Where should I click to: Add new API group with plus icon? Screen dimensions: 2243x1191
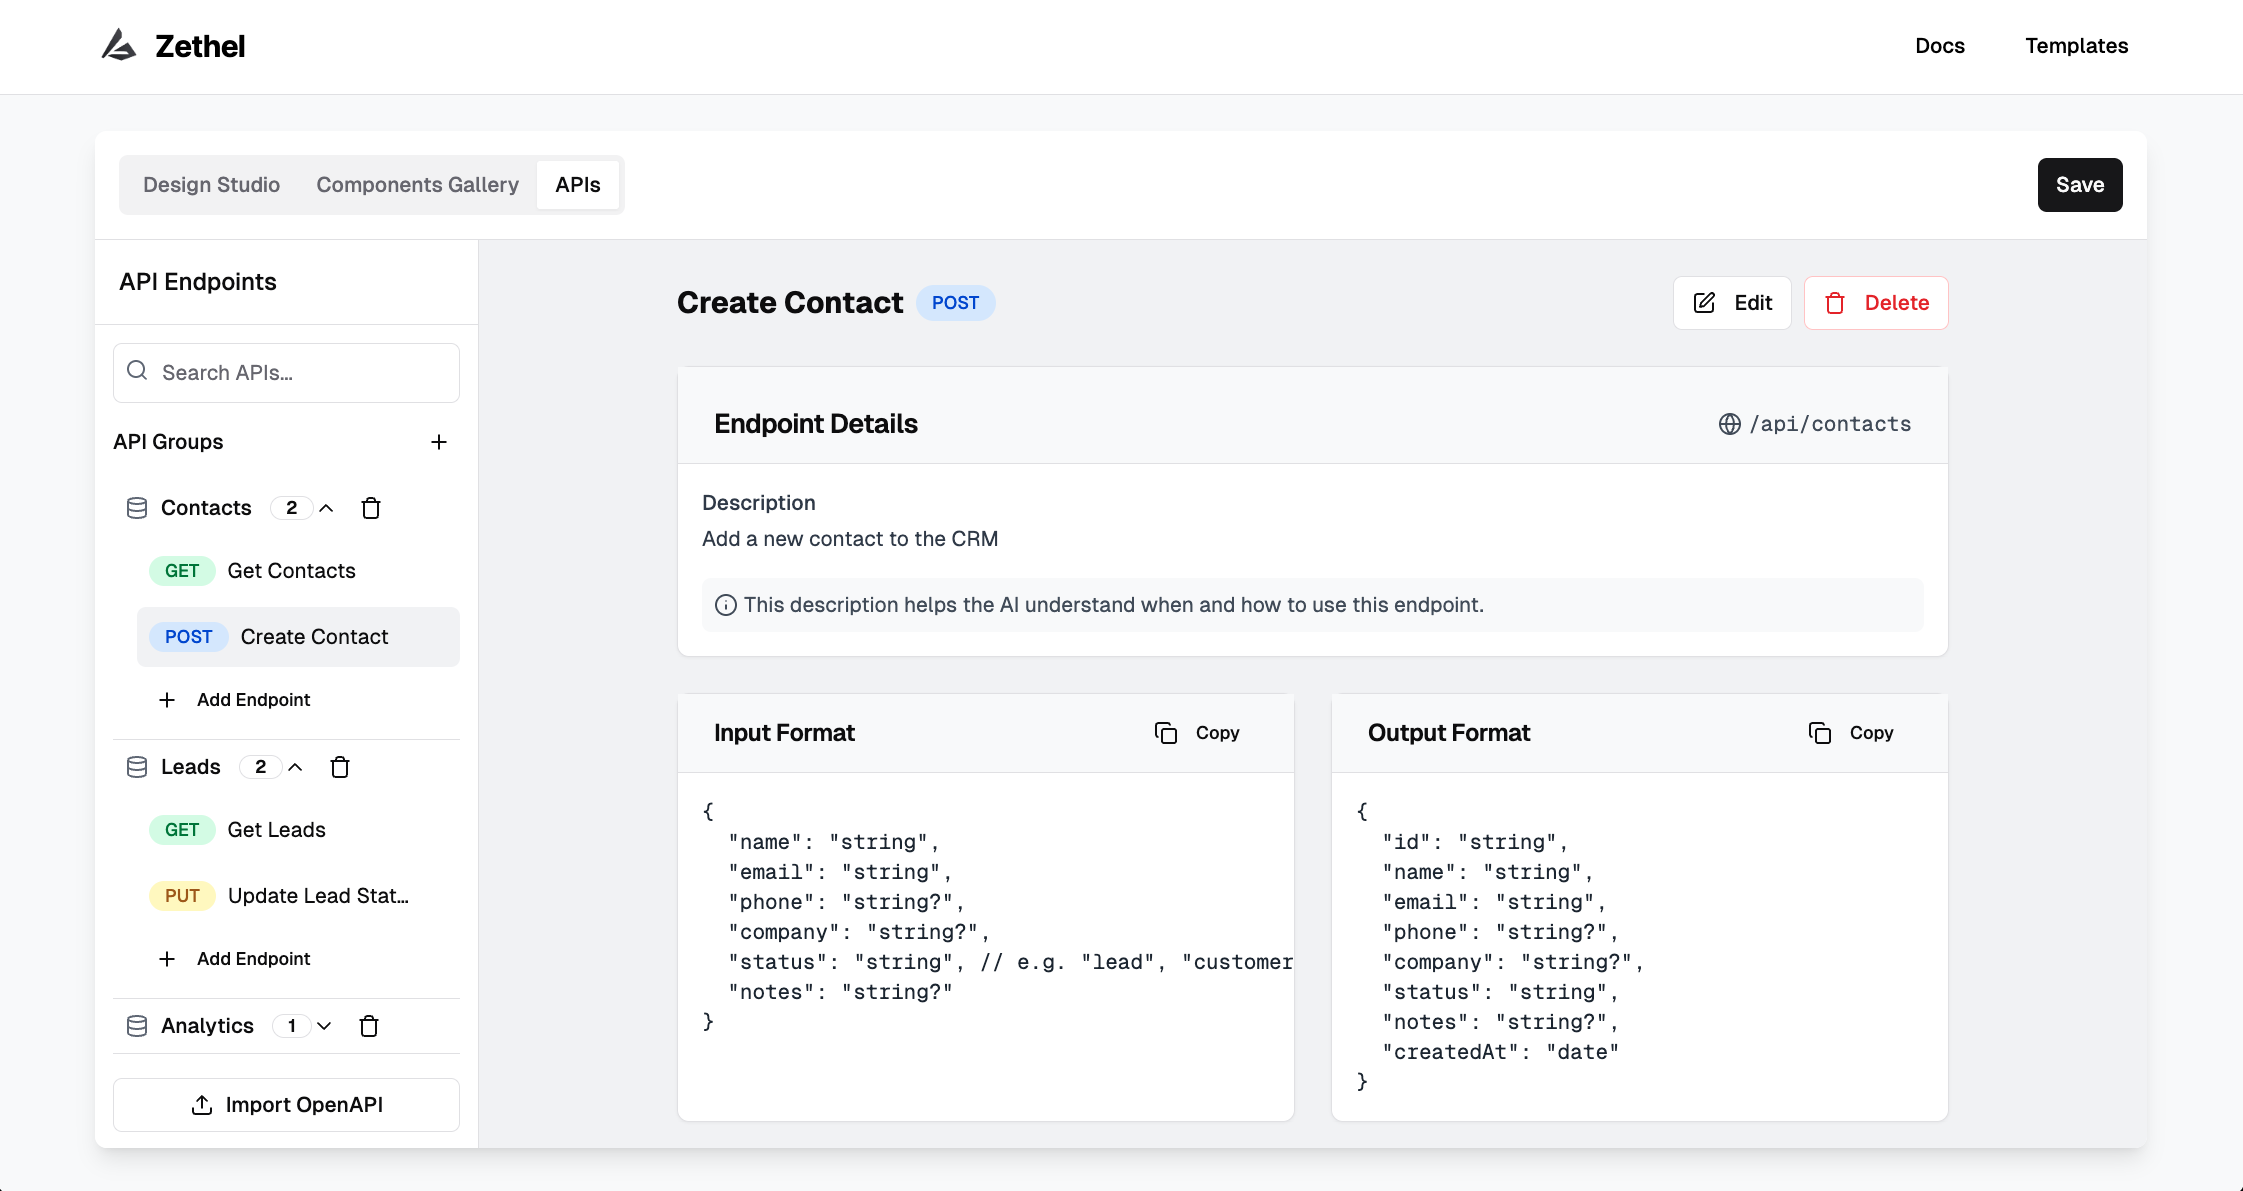pyautogui.click(x=439, y=442)
